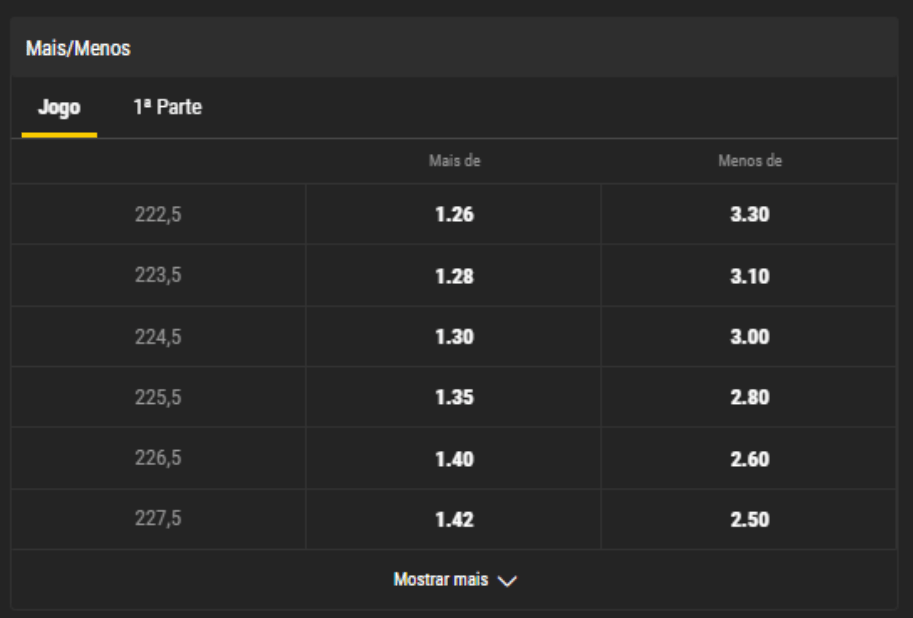This screenshot has width=913, height=618.
Task: Add Menos de 226,5 odds 2.60
Action: pos(749,458)
